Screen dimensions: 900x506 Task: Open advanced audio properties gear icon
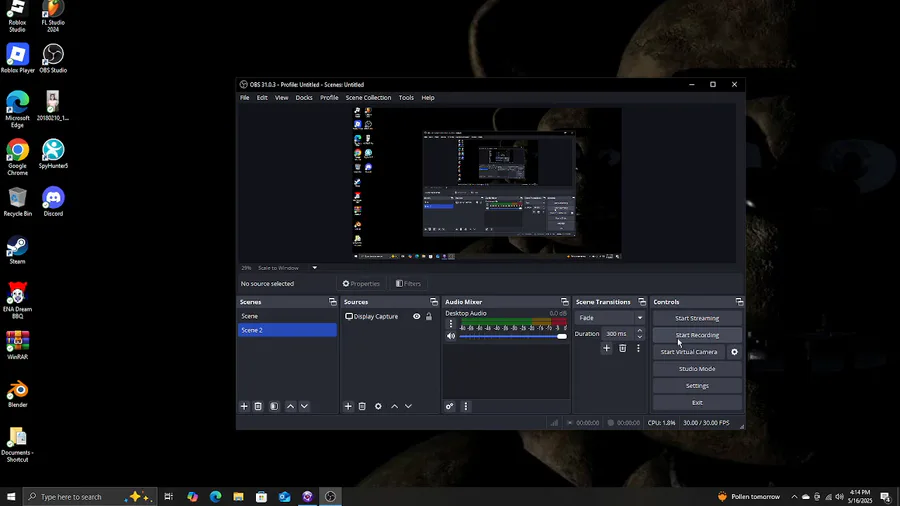449,406
